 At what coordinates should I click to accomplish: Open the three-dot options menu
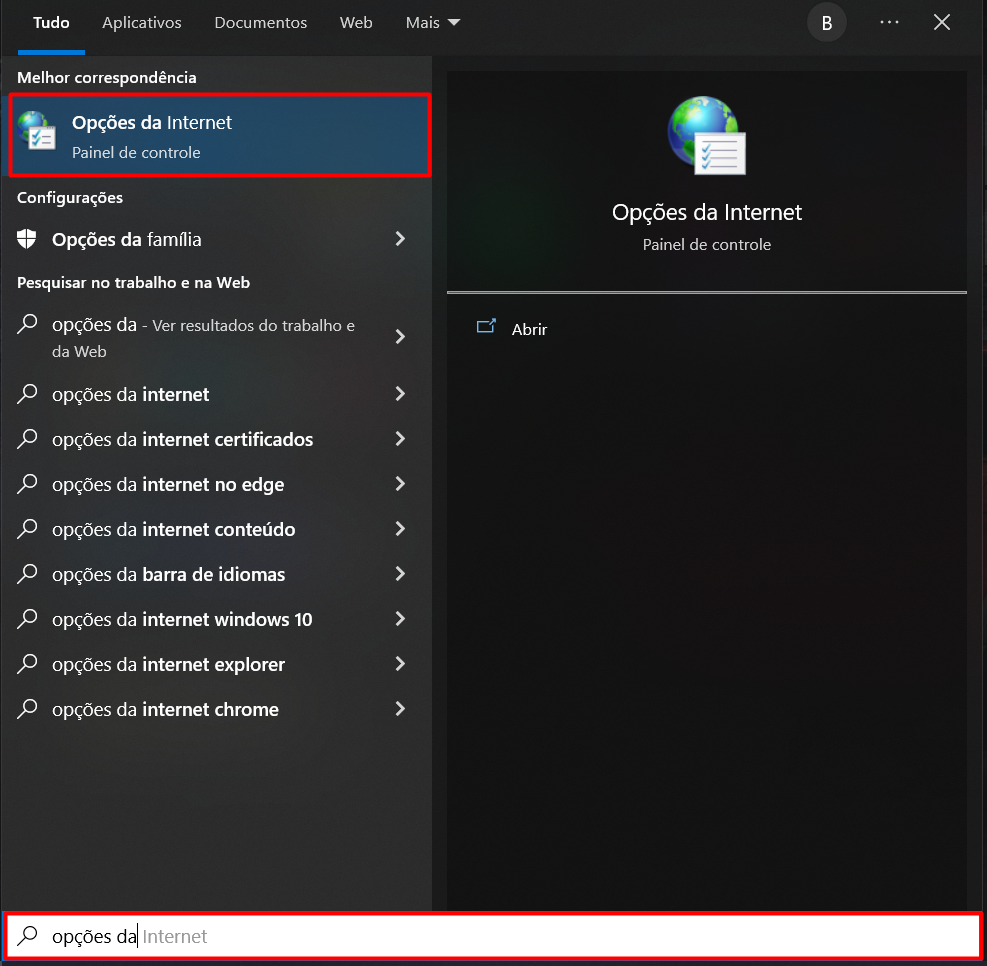(x=889, y=22)
